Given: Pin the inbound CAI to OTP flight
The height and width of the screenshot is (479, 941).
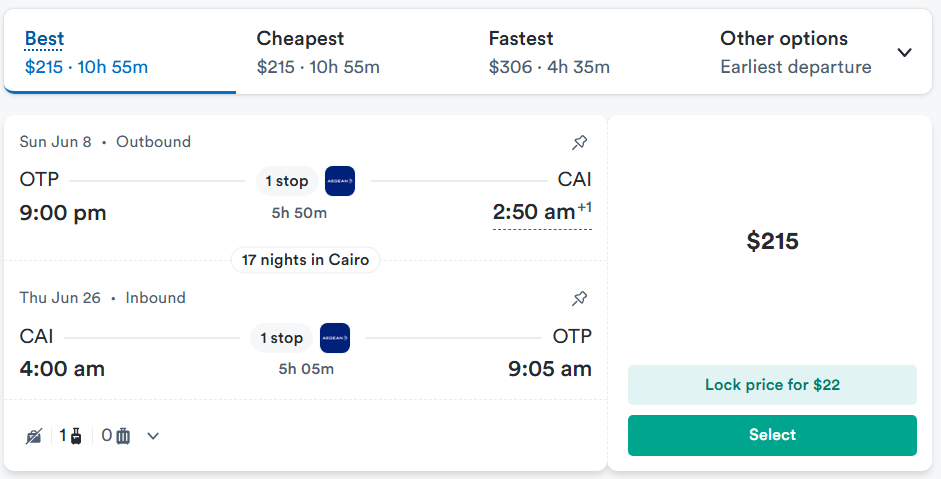Looking at the screenshot, I should [579, 298].
